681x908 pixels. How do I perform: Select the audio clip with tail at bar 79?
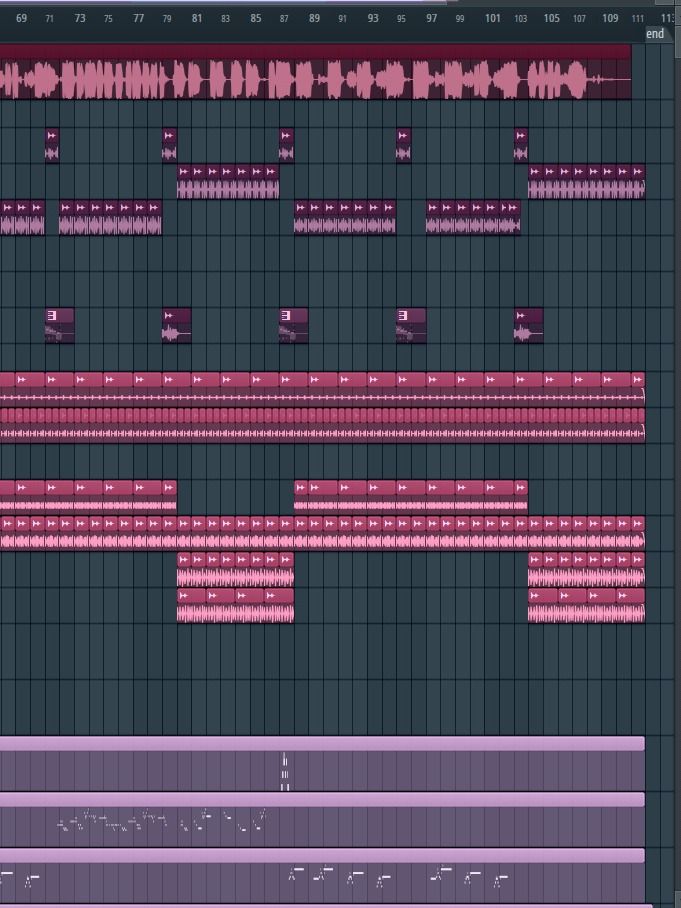[x=177, y=325]
